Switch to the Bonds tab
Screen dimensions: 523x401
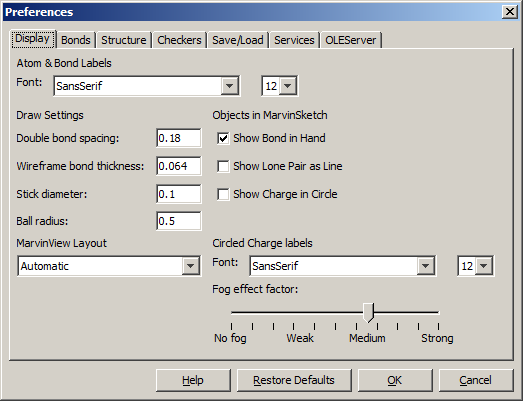coord(76,40)
